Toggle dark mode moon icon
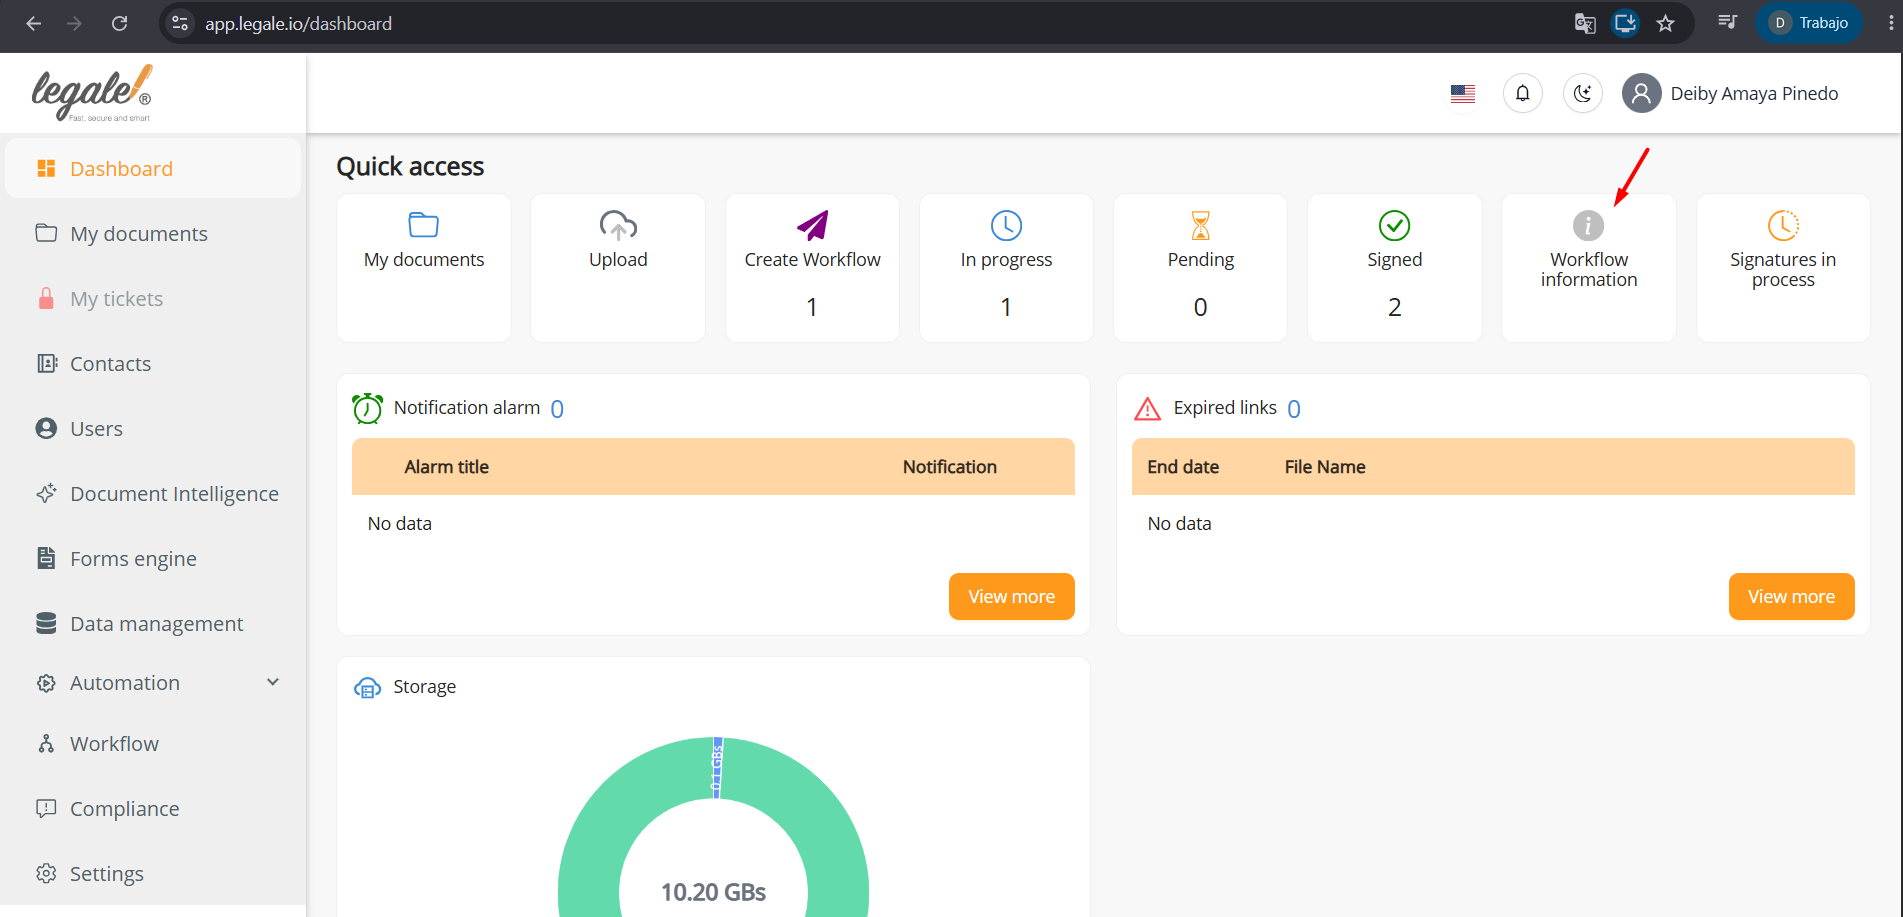Screen dimensions: 1903x917 (x=1582, y=93)
